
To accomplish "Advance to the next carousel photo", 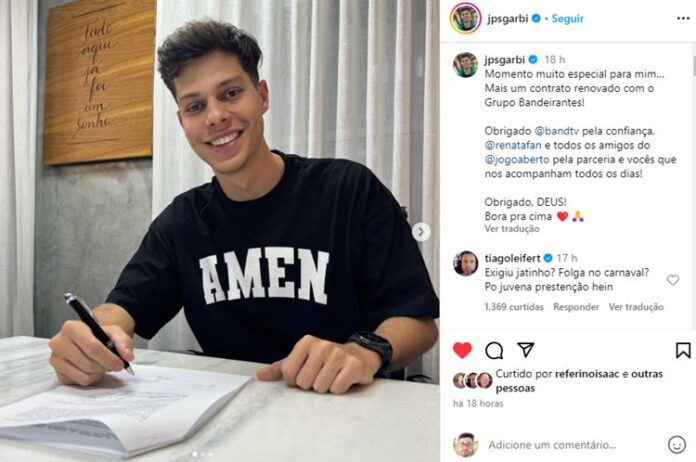I will 421,232.
